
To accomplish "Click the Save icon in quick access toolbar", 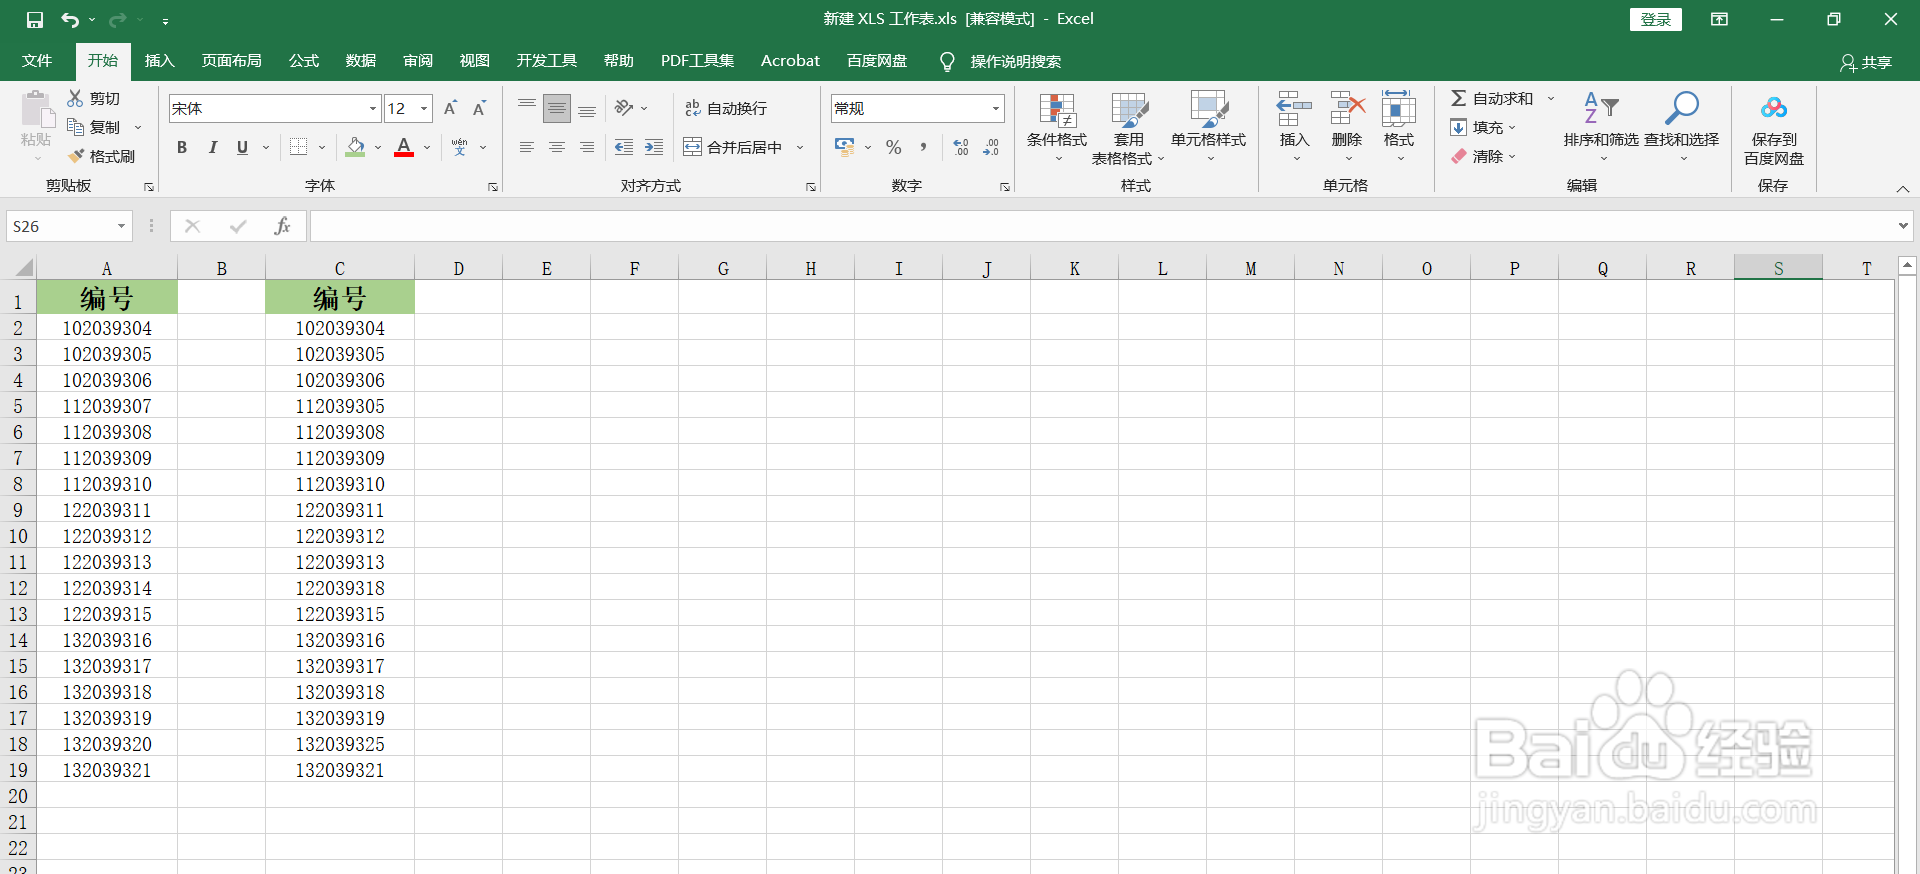I will [x=35, y=19].
